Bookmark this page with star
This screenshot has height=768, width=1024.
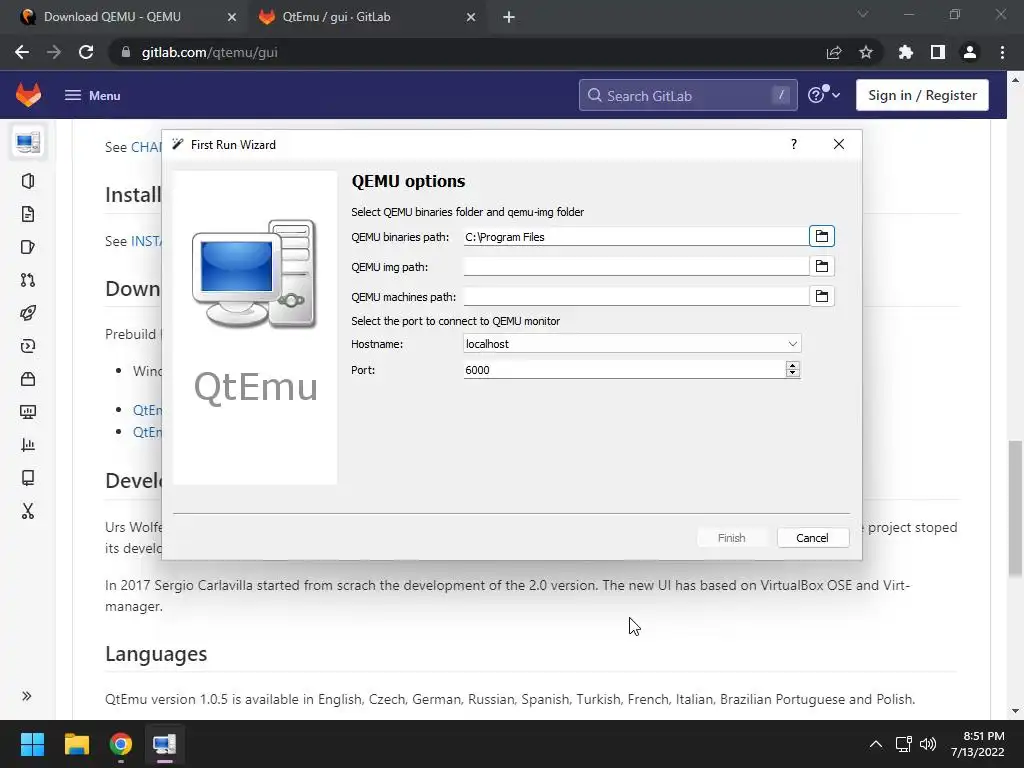coord(866,52)
